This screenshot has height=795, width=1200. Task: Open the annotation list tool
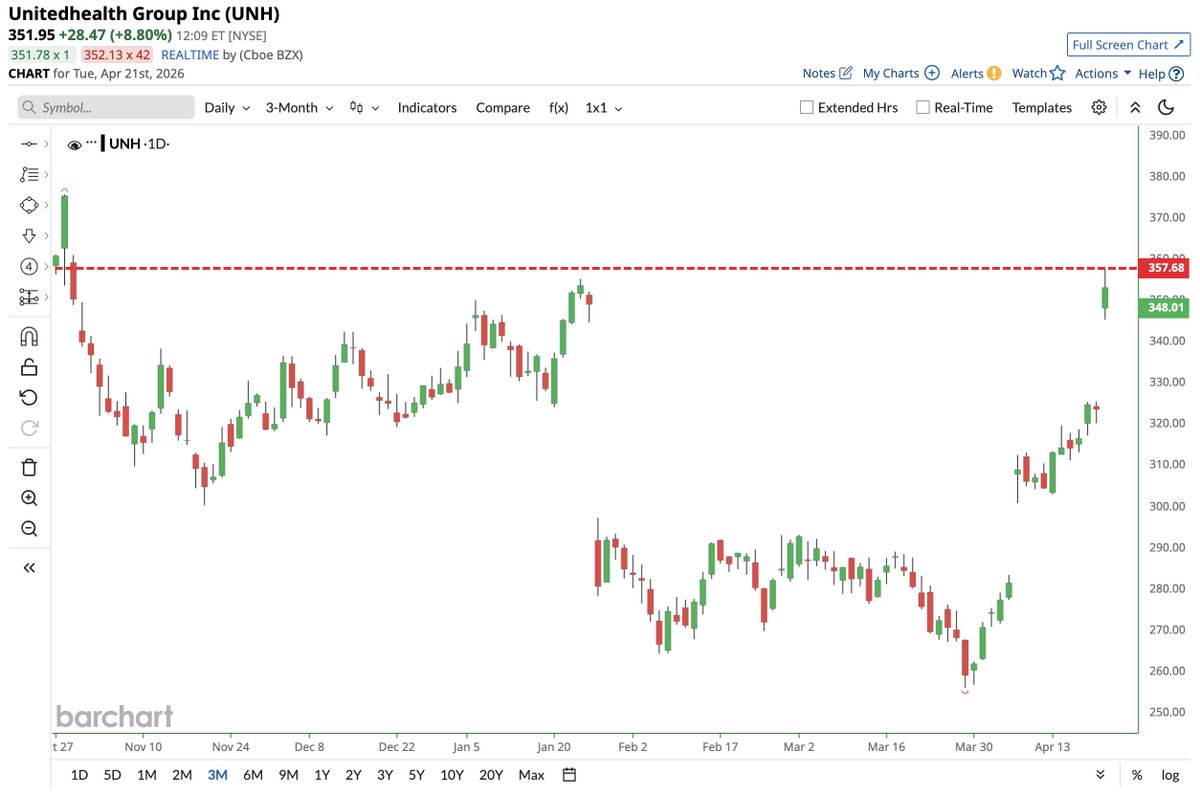[x=28, y=175]
